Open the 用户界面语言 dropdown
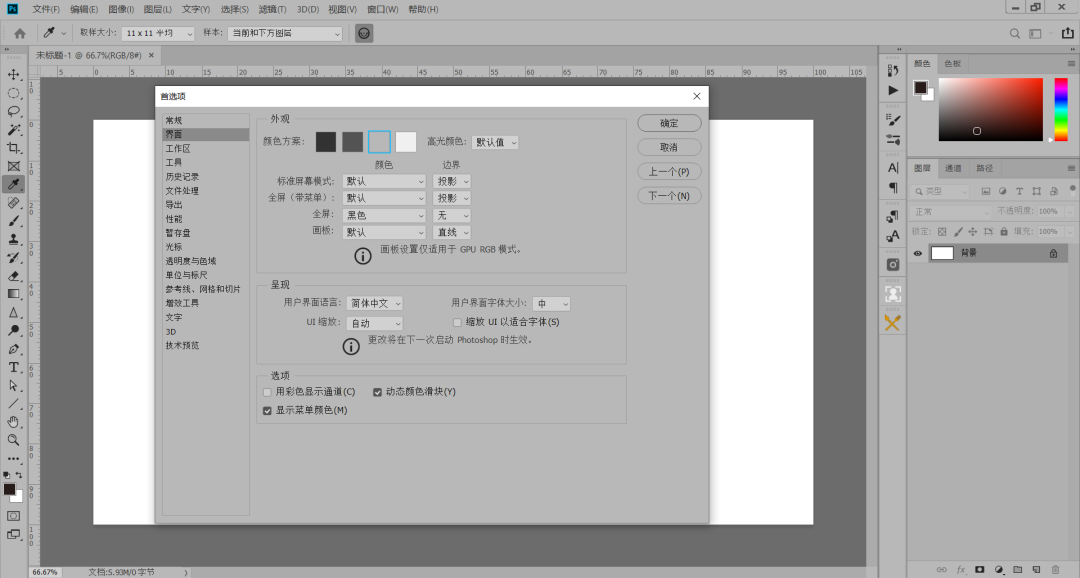The image size is (1080, 578). click(x=374, y=302)
